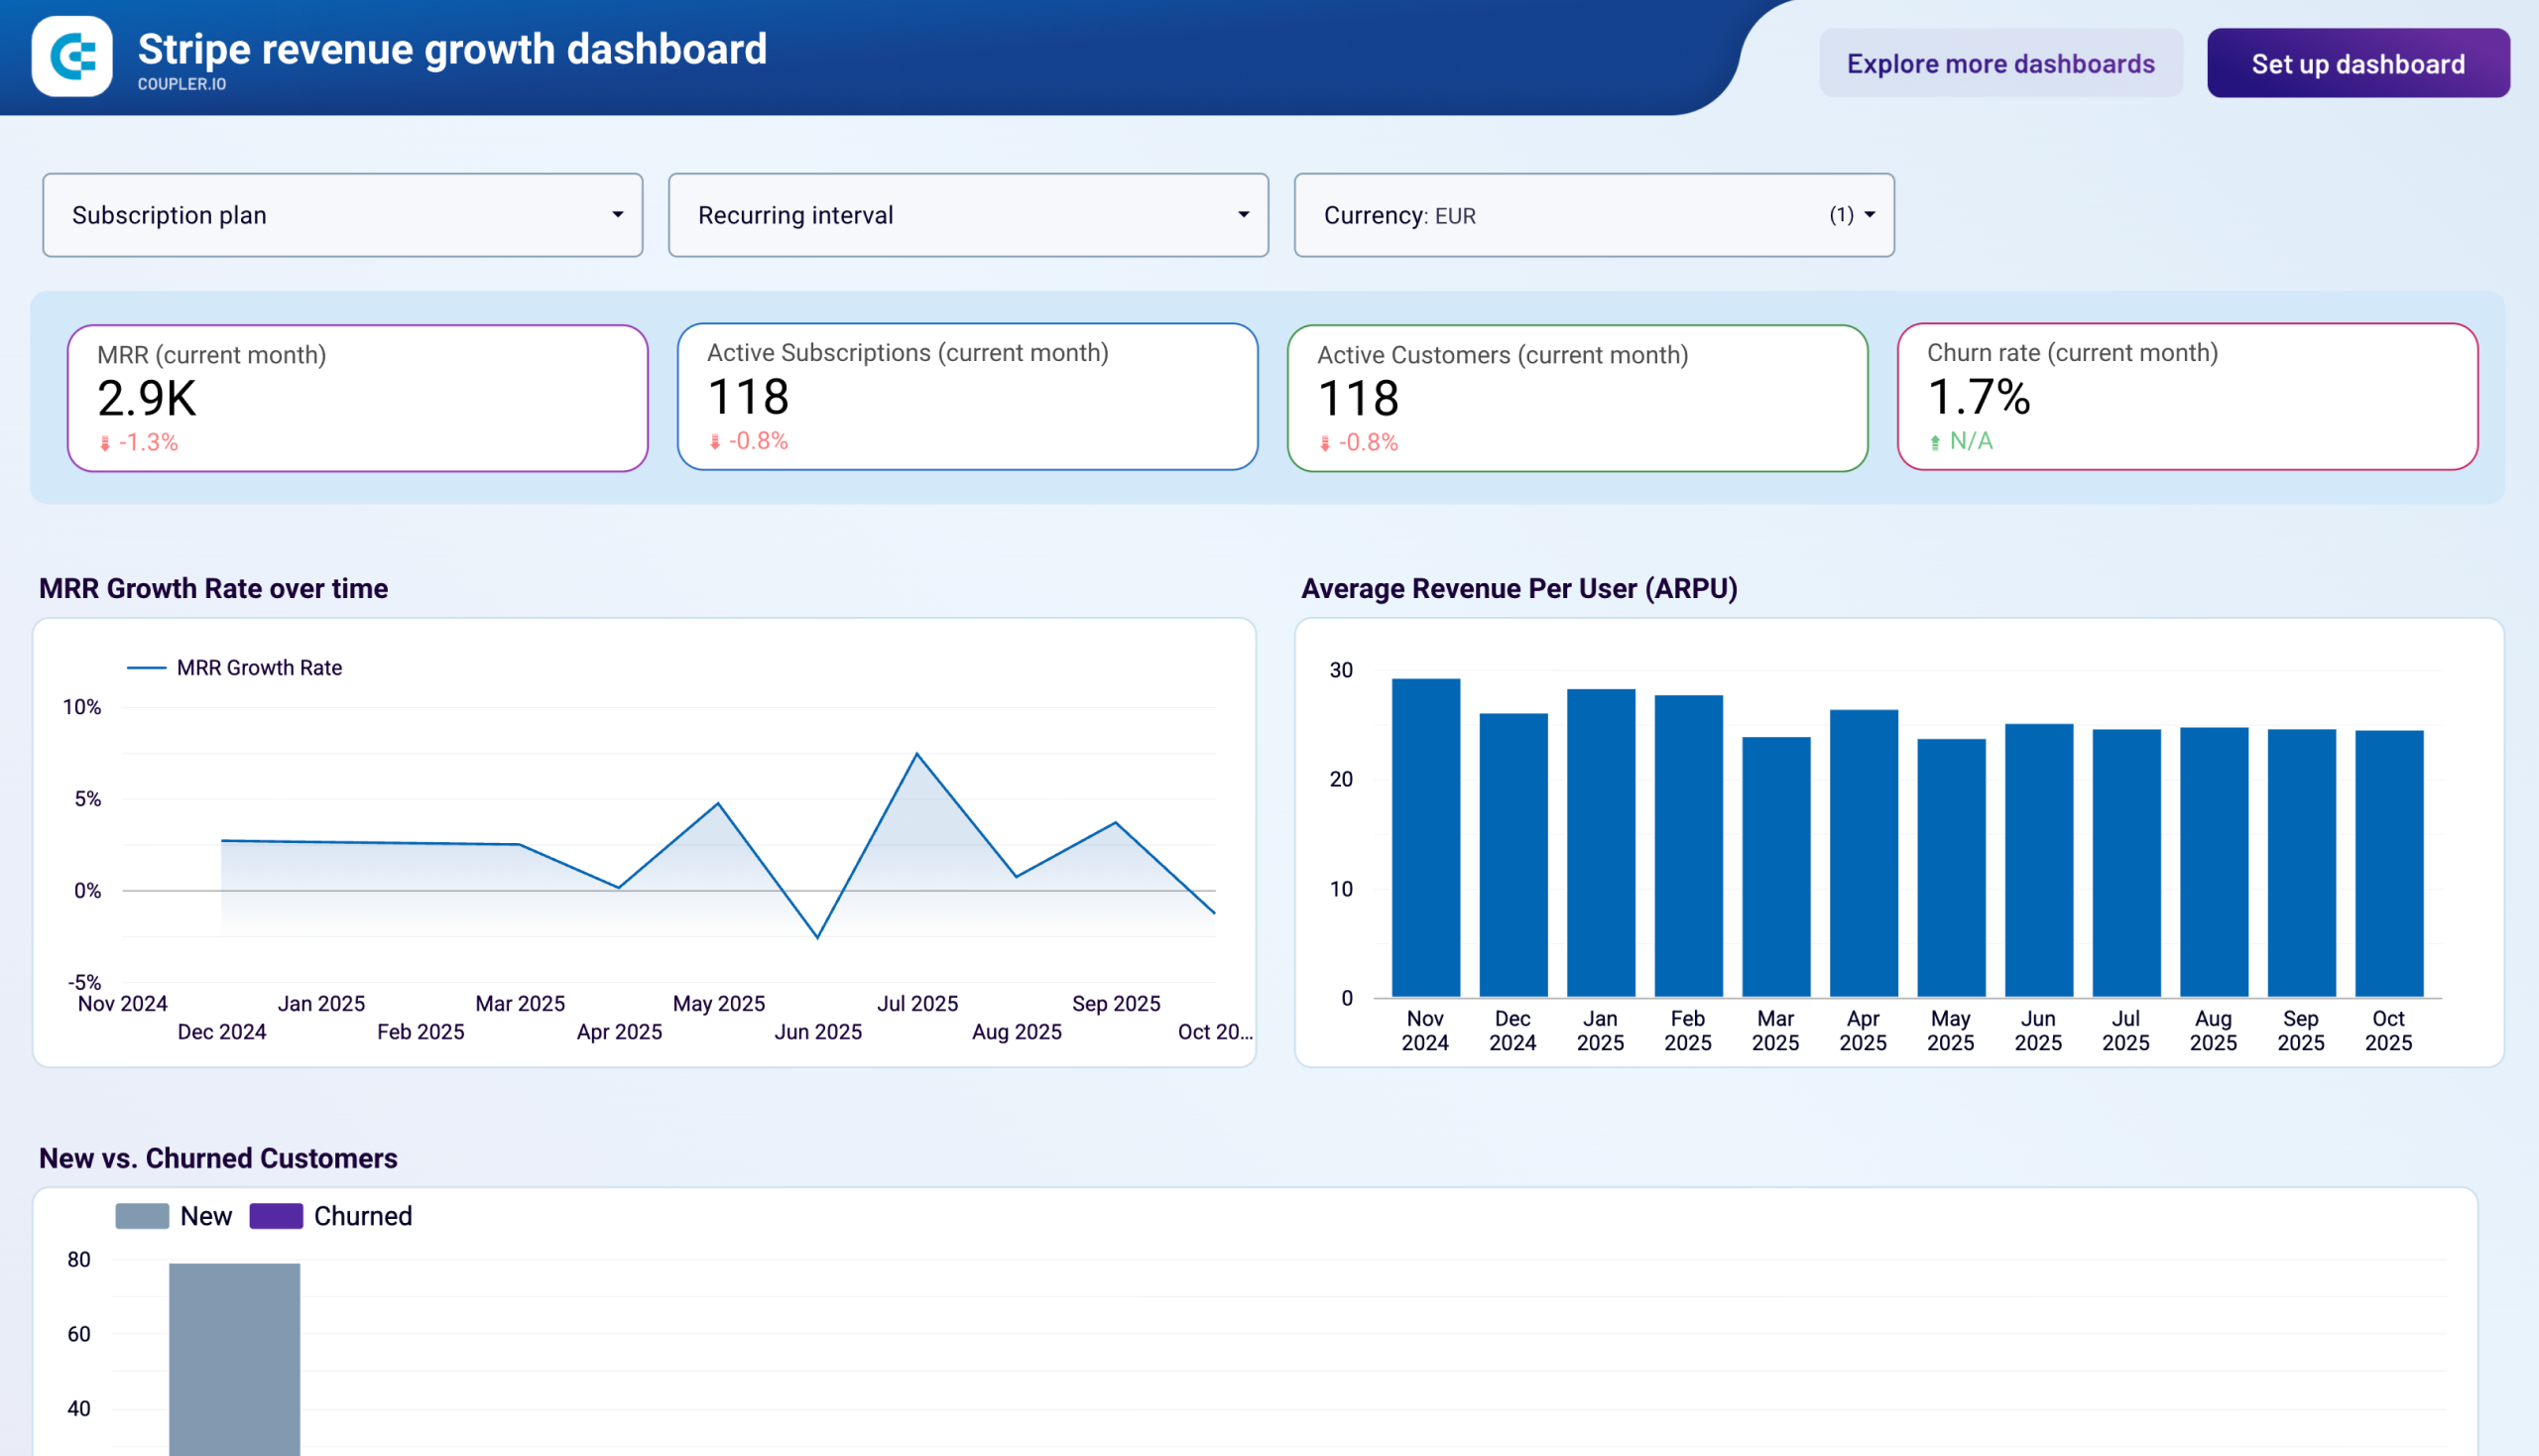This screenshot has height=1456, width=2539.
Task: Click the MRR Growth Rate legend line
Action: click(x=146, y=668)
